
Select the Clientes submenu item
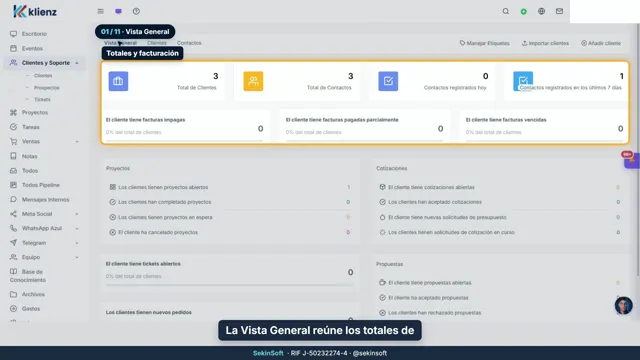point(43,76)
